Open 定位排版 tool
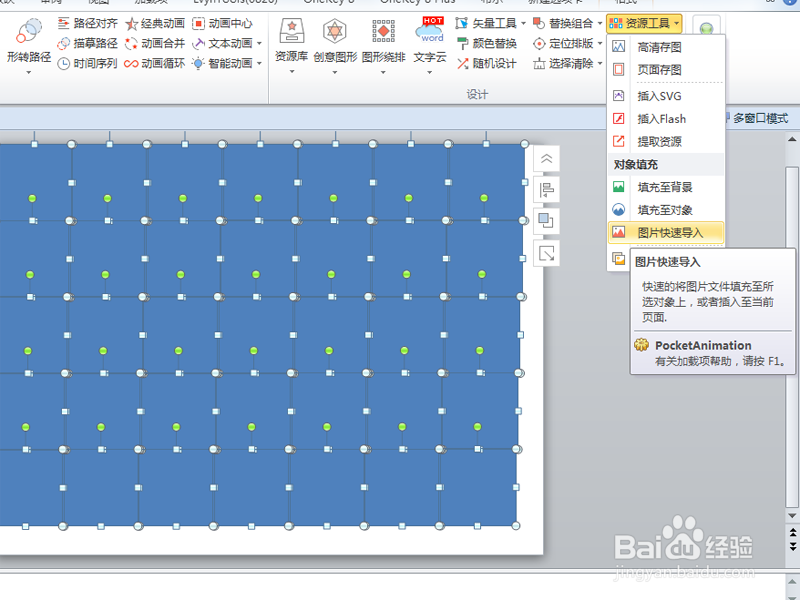The height and width of the screenshot is (600, 800). (563, 43)
